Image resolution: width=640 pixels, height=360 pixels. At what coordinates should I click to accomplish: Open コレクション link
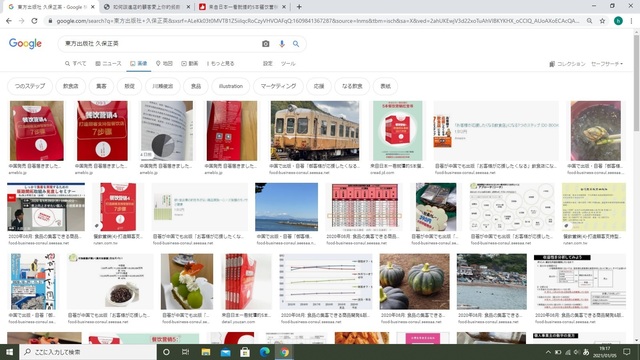[x=567, y=64]
